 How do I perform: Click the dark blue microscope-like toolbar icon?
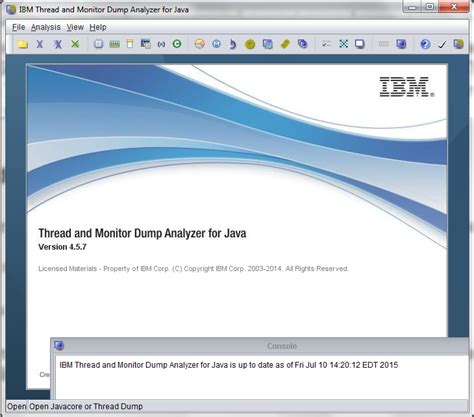coord(233,44)
